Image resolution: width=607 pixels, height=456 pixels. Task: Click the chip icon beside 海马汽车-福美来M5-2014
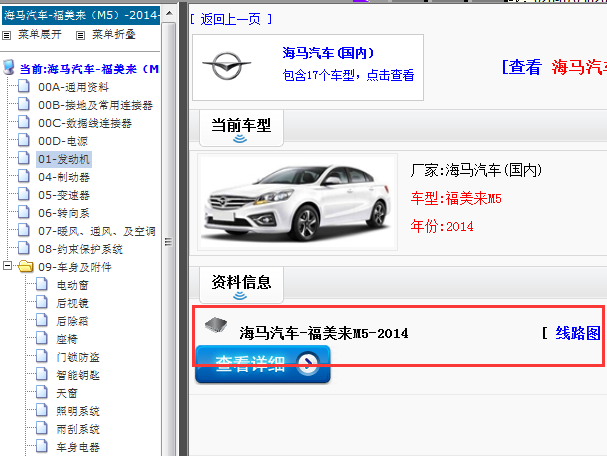point(216,324)
